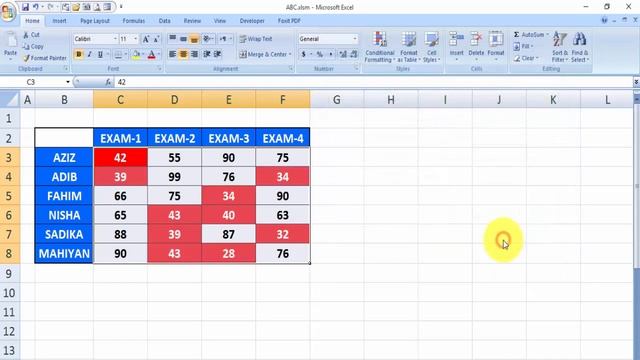
Task: Decrease cell indent
Action: [x=207, y=54]
